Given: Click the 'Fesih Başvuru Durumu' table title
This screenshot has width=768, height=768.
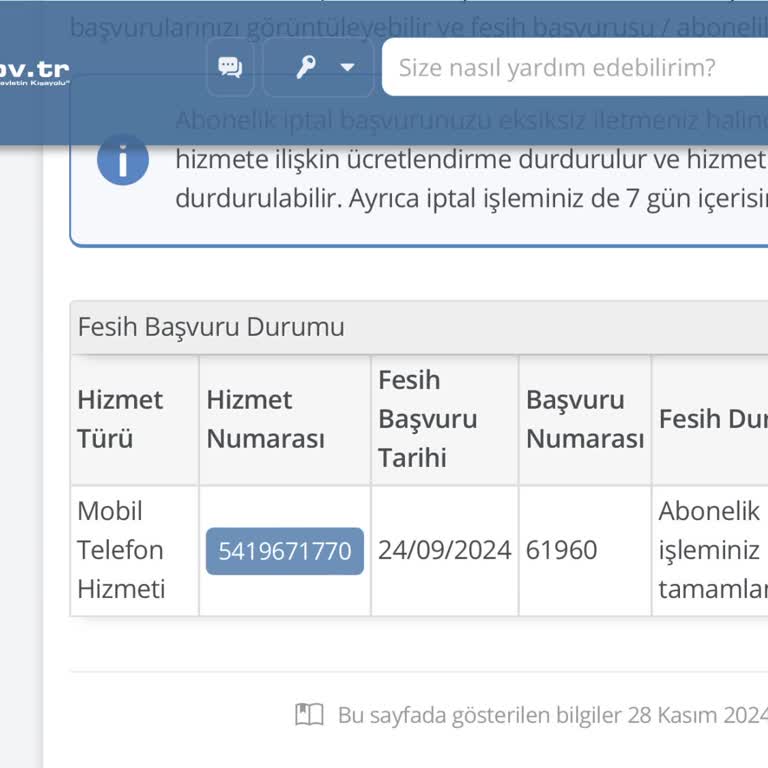Looking at the screenshot, I should pos(211,327).
